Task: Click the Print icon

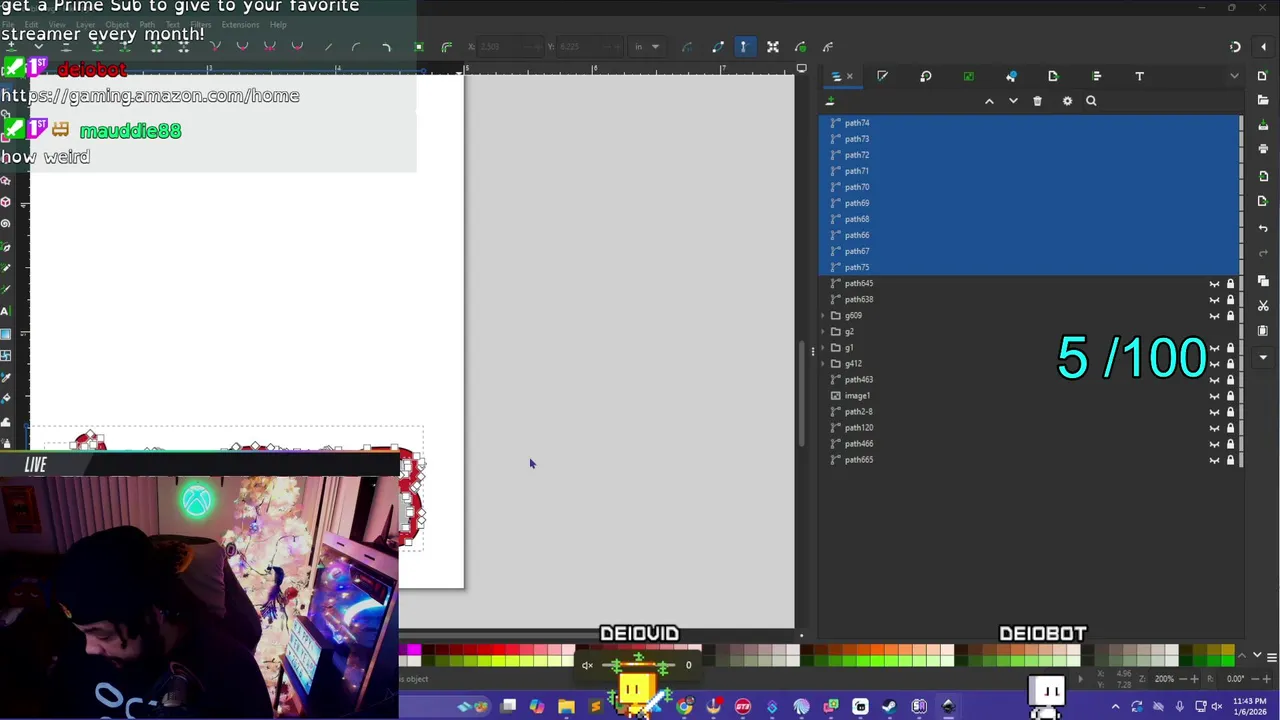Action: (x=1263, y=149)
